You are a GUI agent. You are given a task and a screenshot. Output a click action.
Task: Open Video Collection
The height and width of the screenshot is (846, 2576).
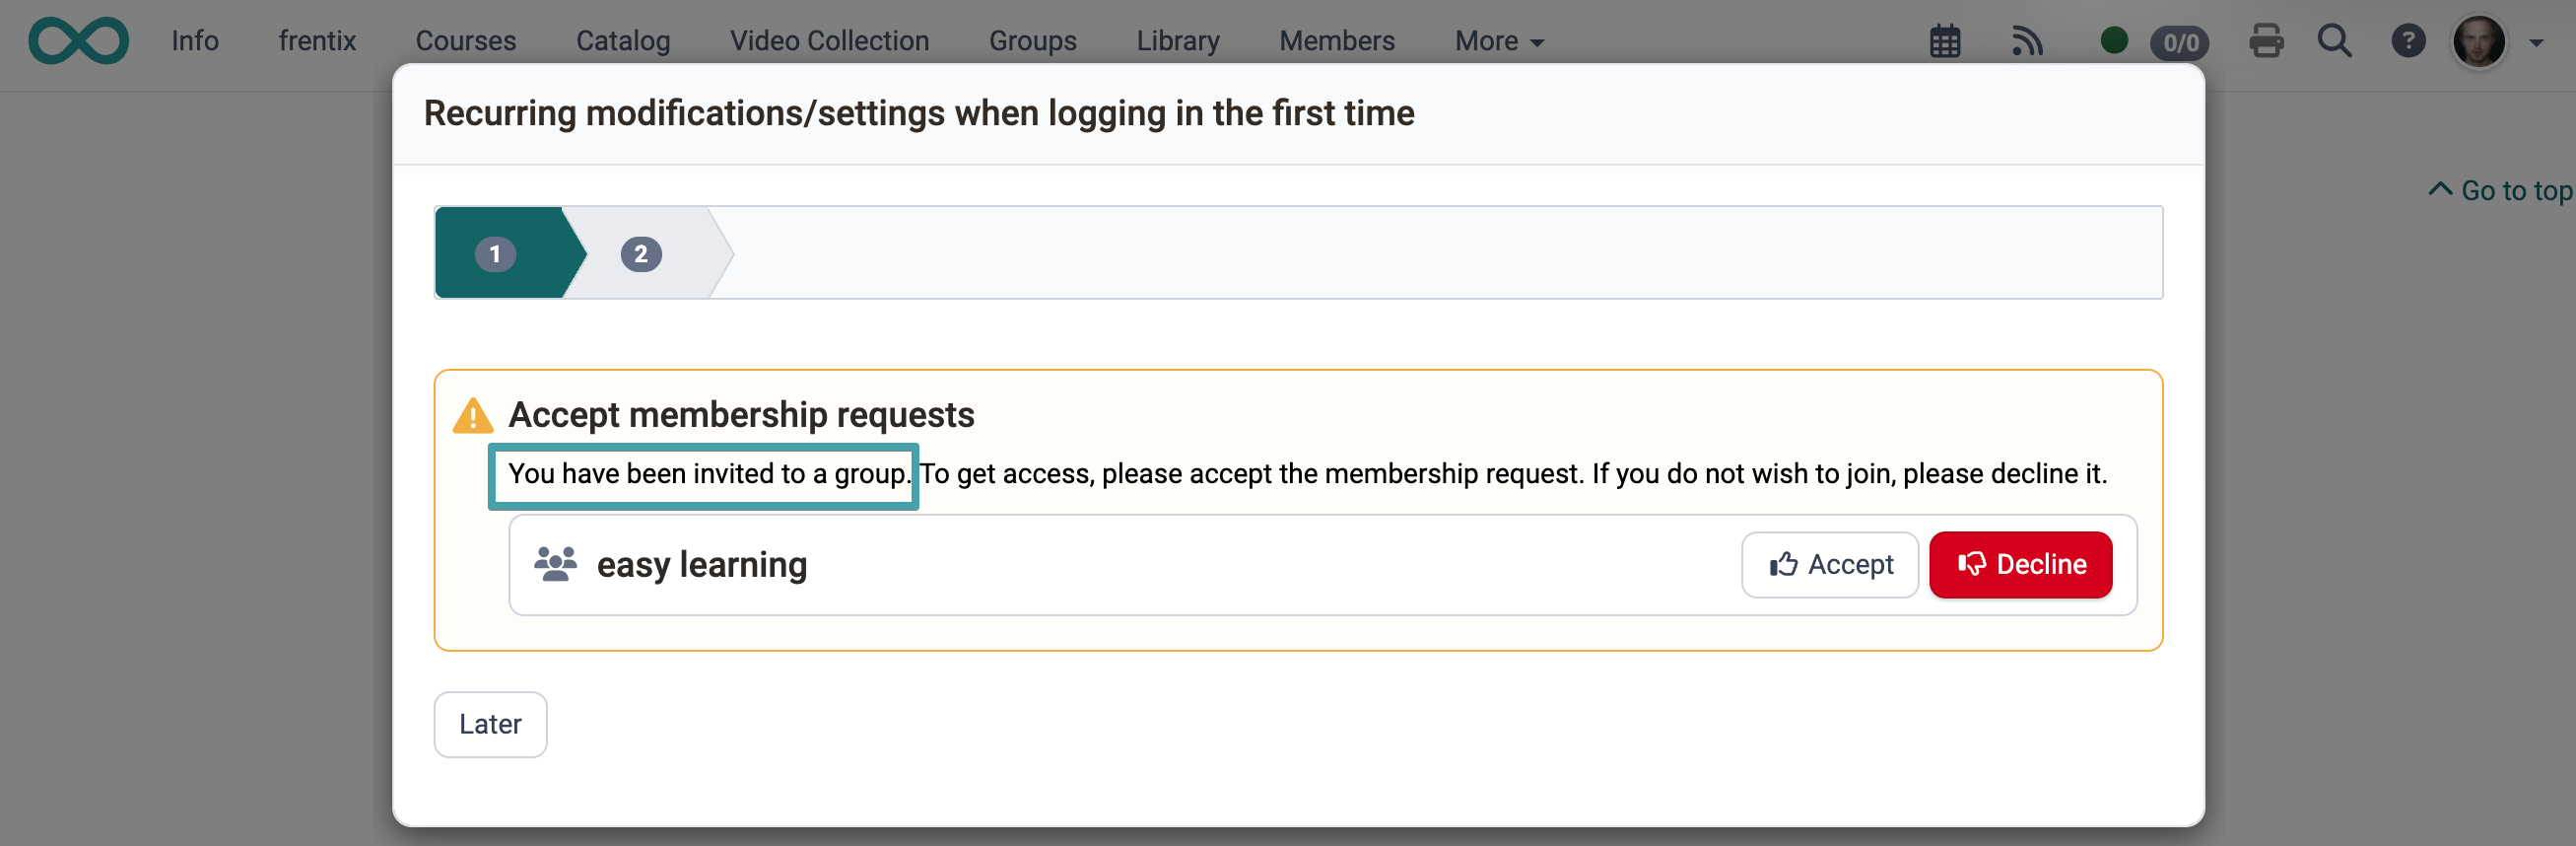click(829, 41)
